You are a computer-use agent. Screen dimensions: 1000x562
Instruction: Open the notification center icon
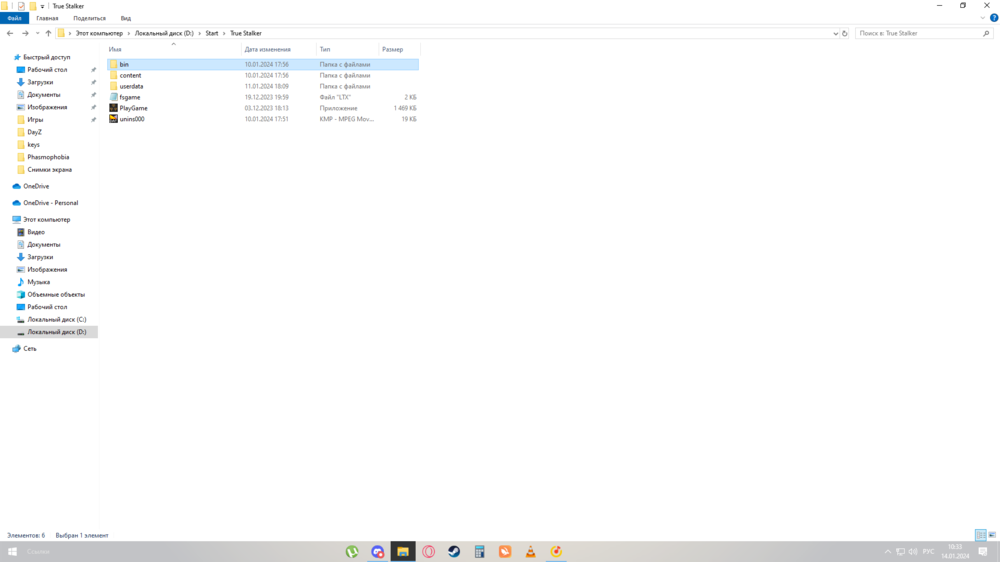click(983, 552)
